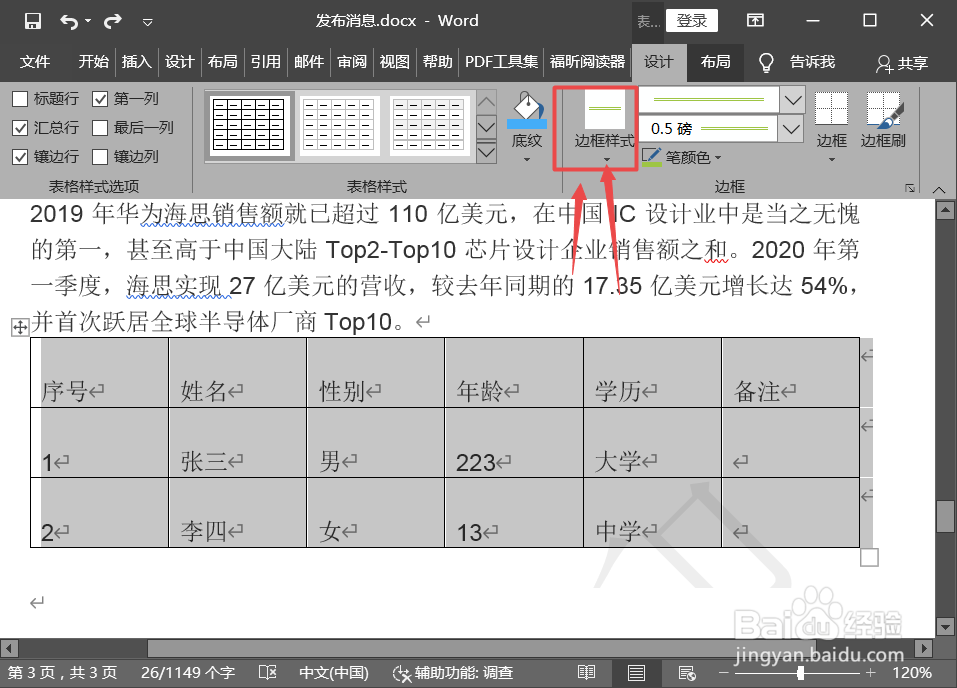Click the 姓名 table header cell
The width and height of the screenshot is (957, 688).
(237, 372)
